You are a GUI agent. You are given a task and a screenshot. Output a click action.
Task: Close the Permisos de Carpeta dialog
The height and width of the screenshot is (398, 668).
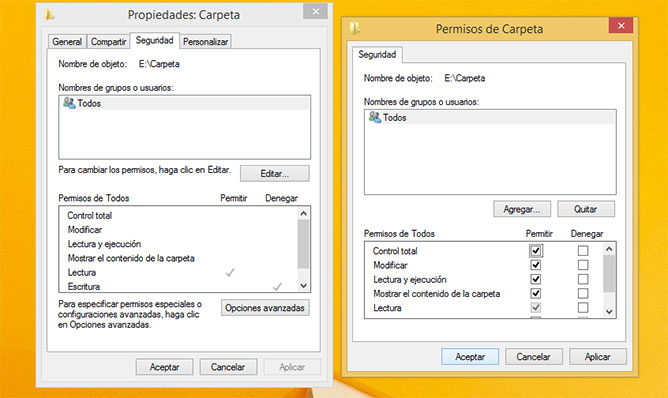[621, 26]
